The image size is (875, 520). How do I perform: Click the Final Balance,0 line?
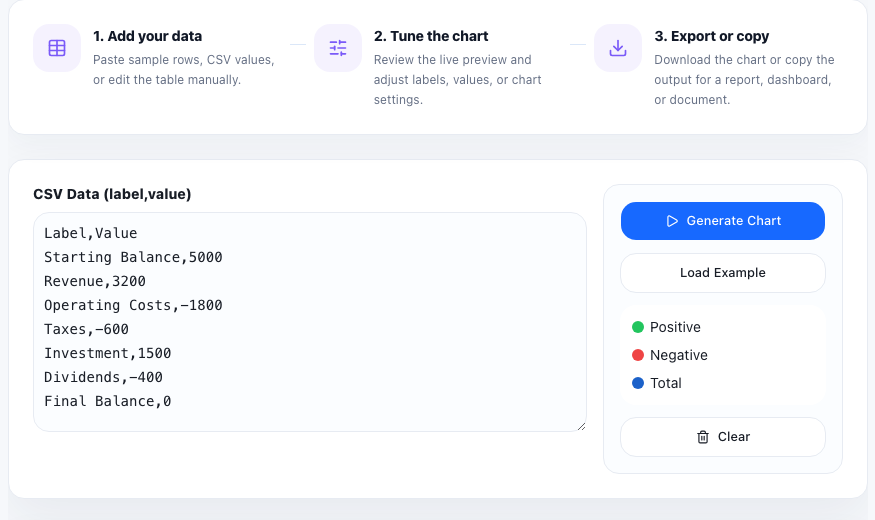point(108,401)
